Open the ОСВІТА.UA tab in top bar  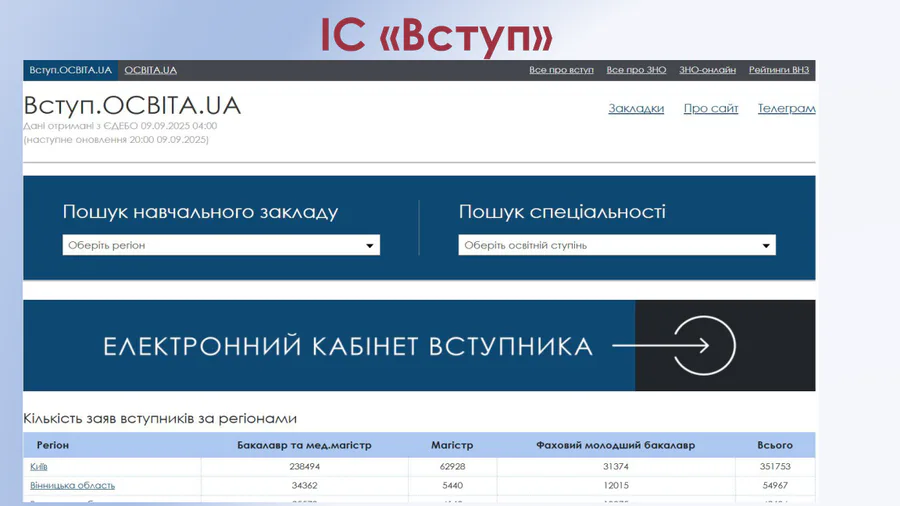pyautogui.click(x=150, y=70)
